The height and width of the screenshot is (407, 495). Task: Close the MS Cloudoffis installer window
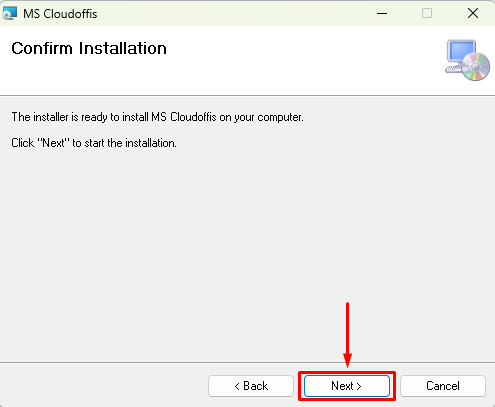coord(473,13)
